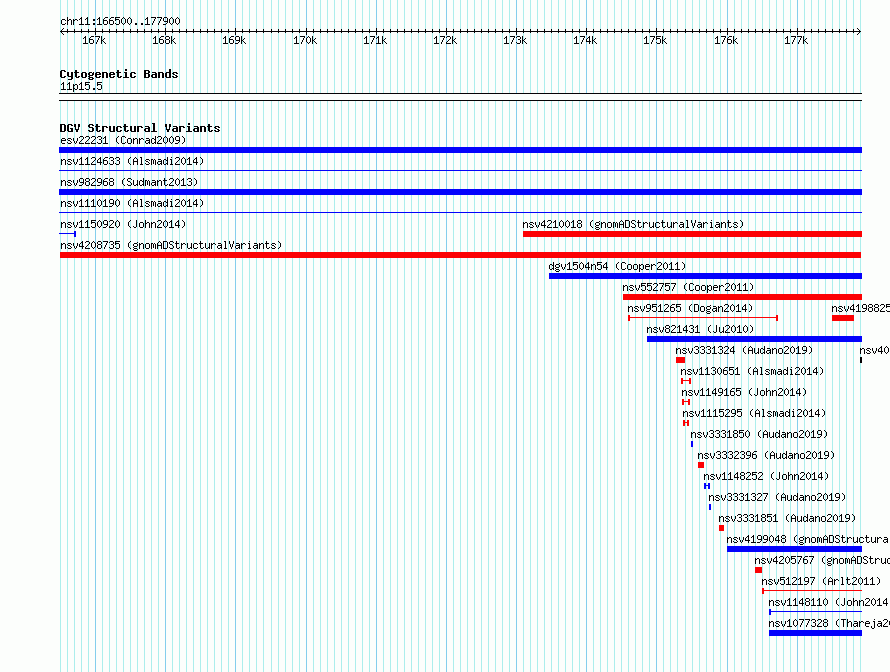The width and height of the screenshot is (890, 672).
Task: Select nsv1130651 (Alsmadi2014) label
Action: tap(752, 371)
